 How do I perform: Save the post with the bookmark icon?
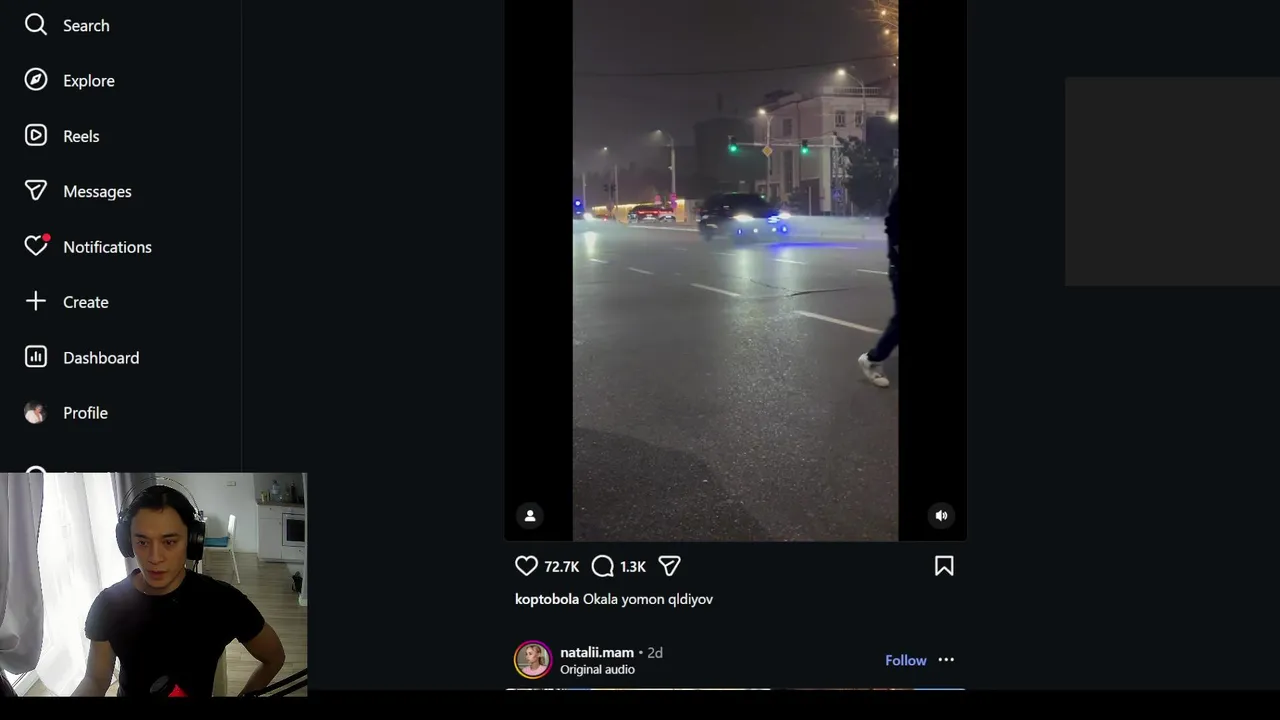tap(944, 566)
